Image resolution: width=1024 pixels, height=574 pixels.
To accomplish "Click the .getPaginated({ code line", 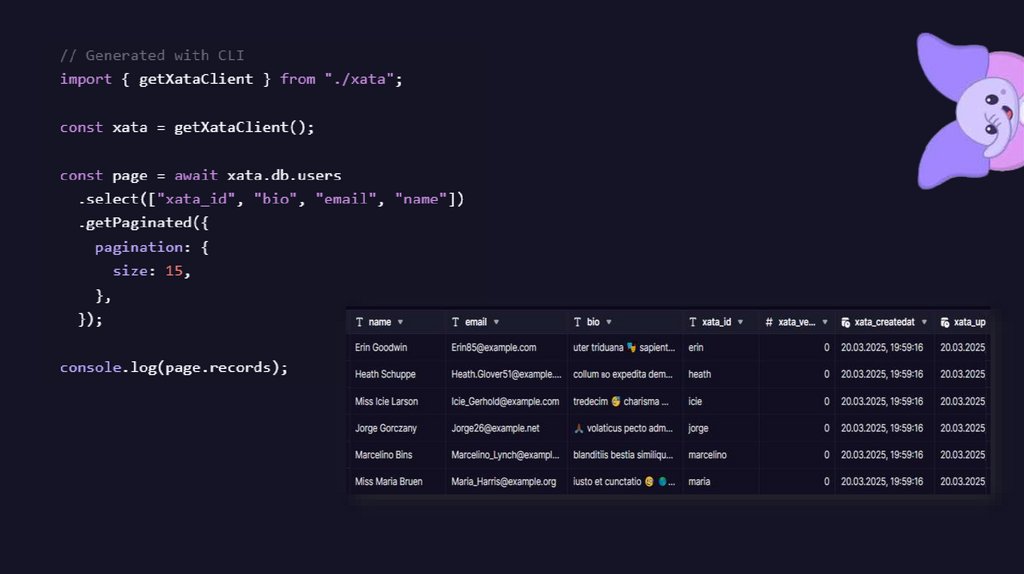I will 143,223.
